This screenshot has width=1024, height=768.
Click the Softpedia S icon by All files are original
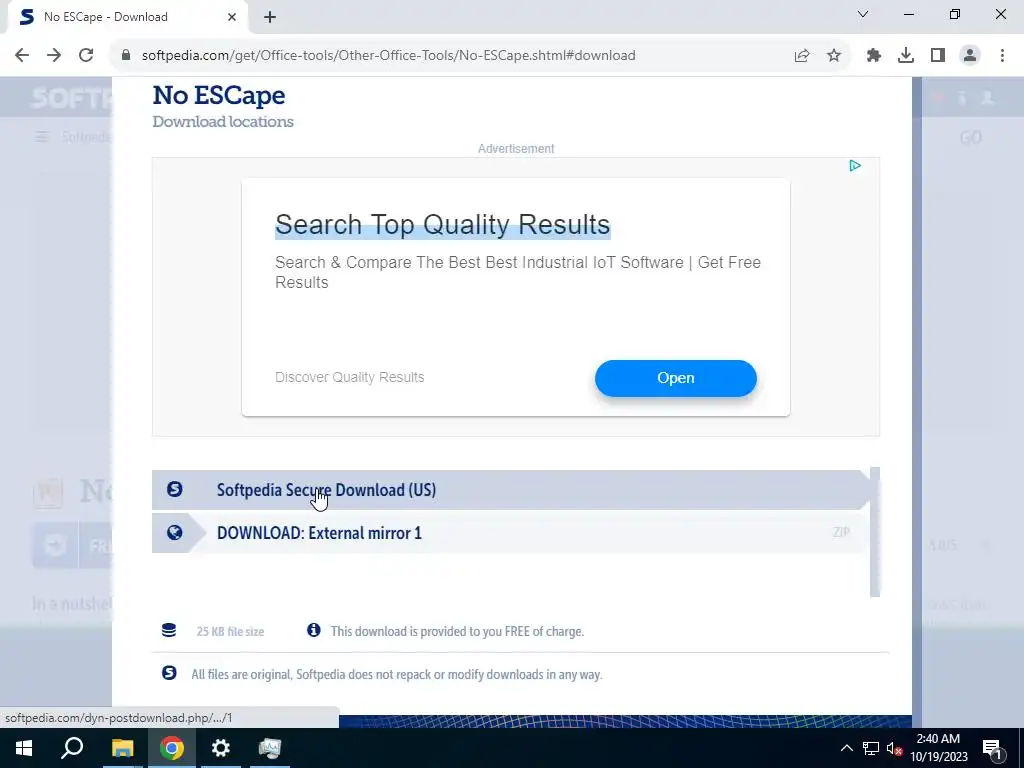coord(169,673)
